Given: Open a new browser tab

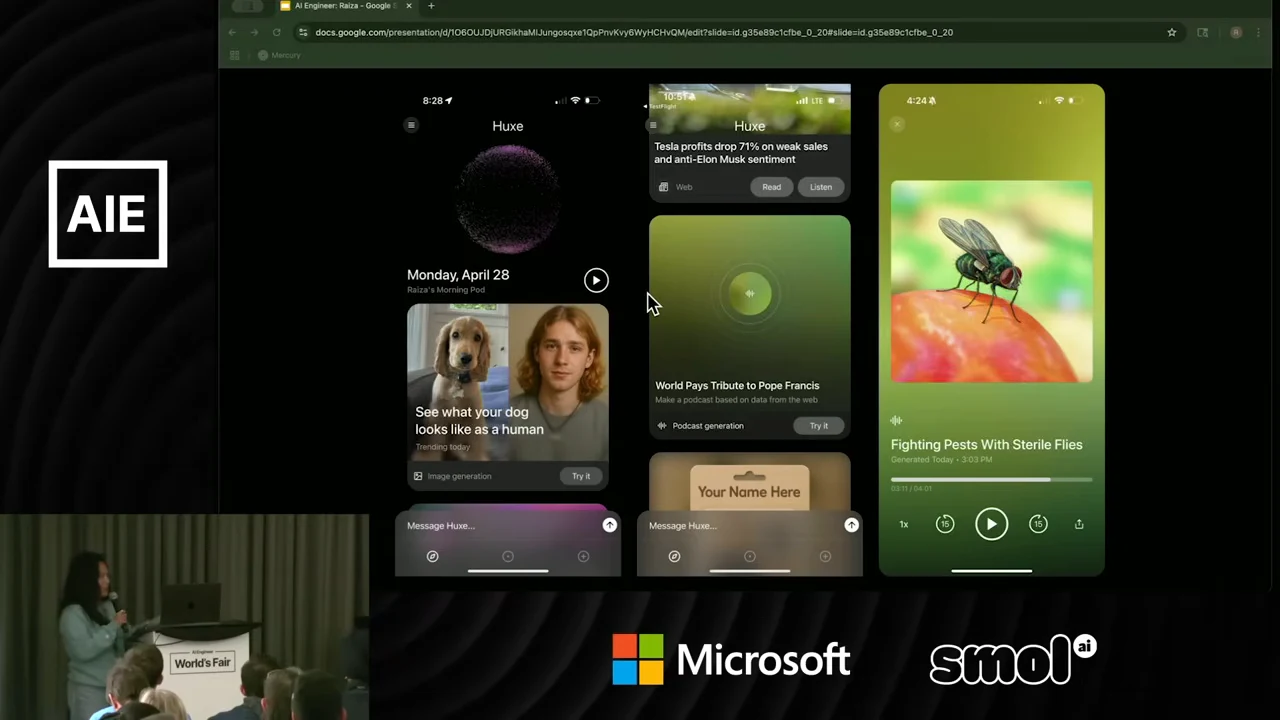Looking at the screenshot, I should (x=431, y=6).
